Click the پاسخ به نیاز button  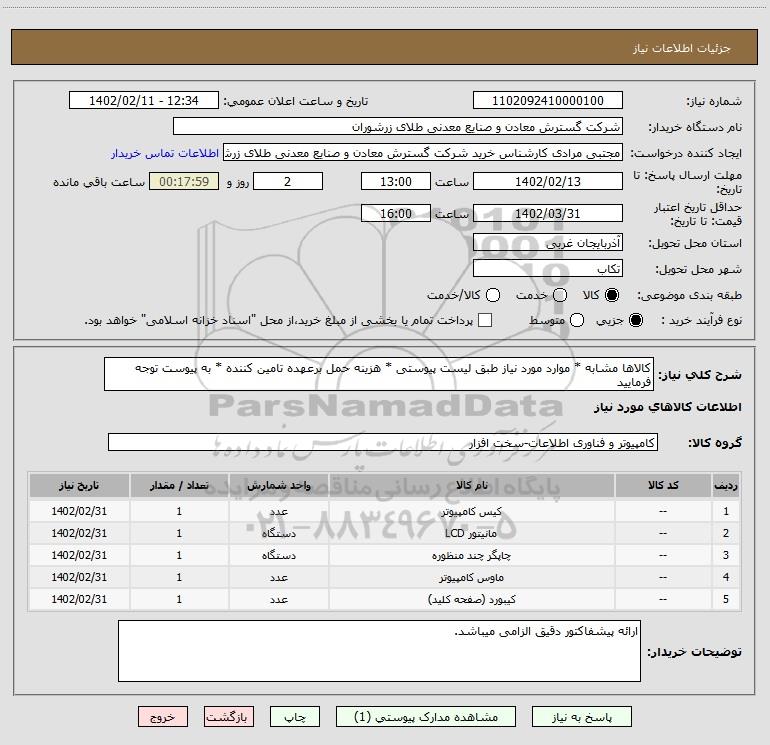(x=581, y=717)
